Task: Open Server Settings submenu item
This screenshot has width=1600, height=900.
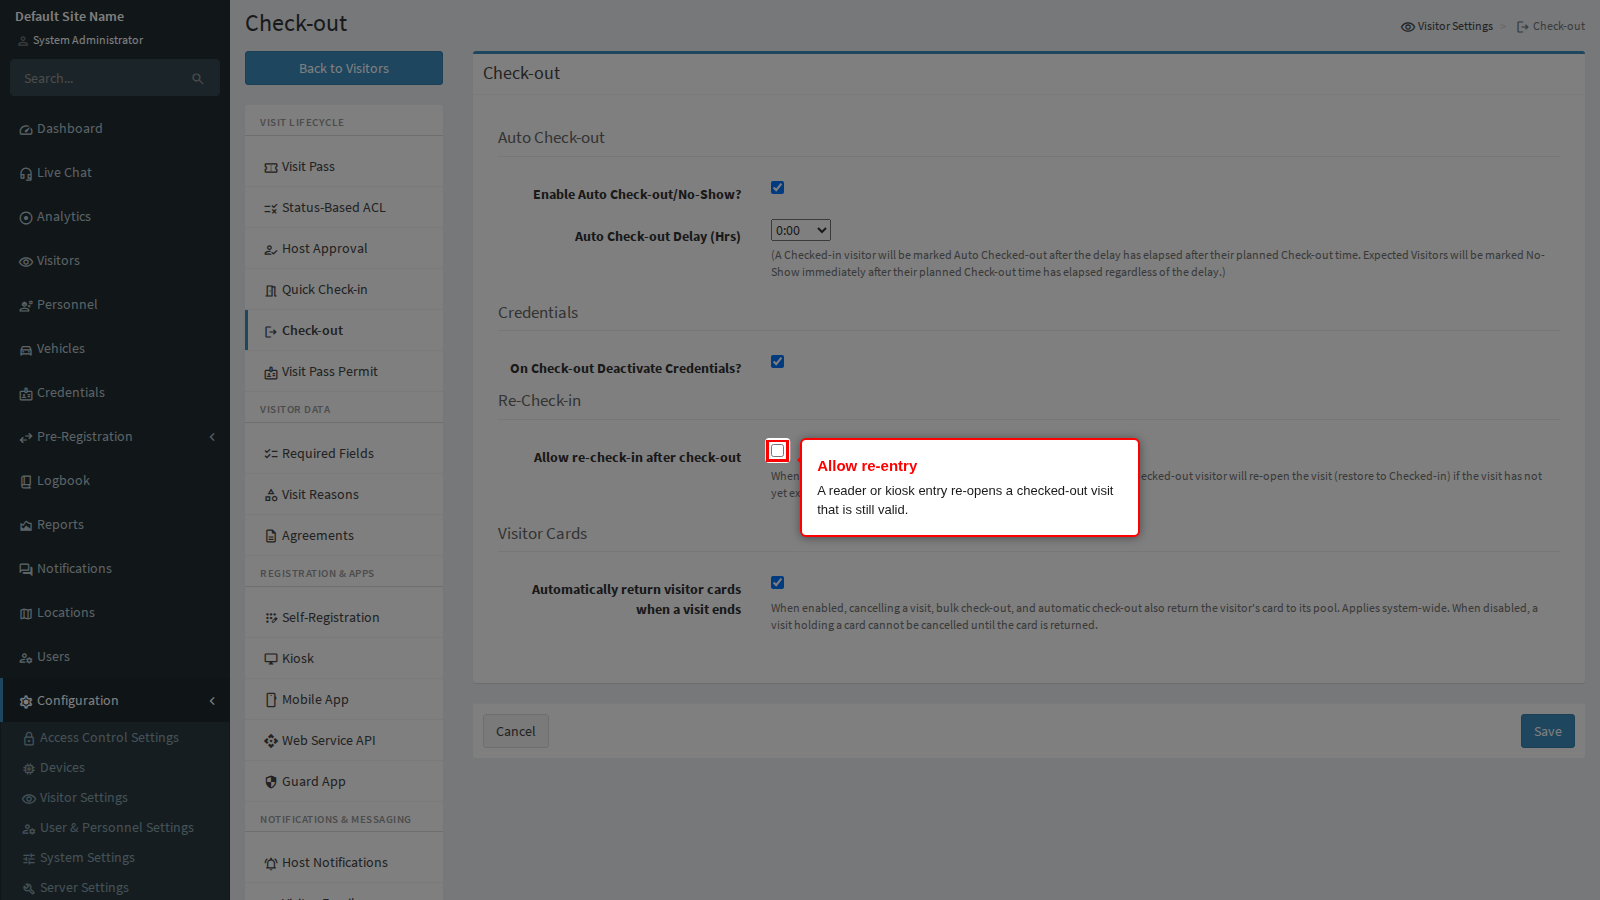Action: [84, 888]
